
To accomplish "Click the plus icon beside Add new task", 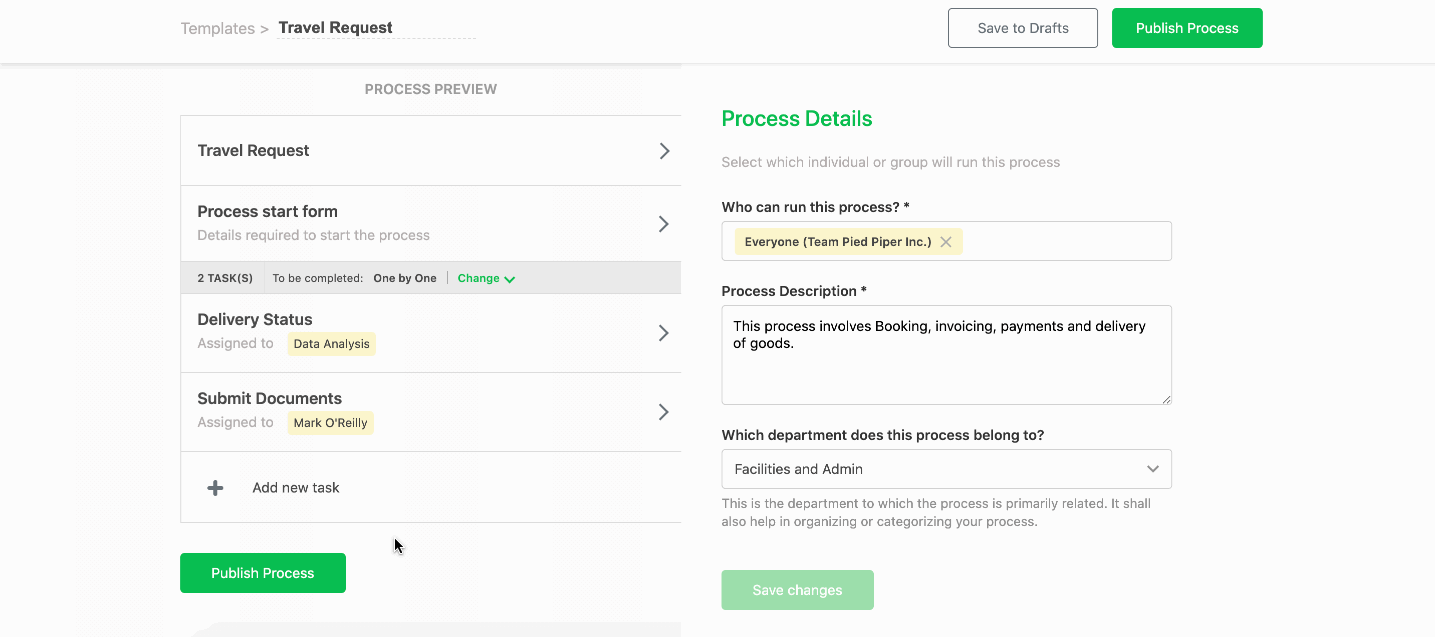I will (x=215, y=488).
